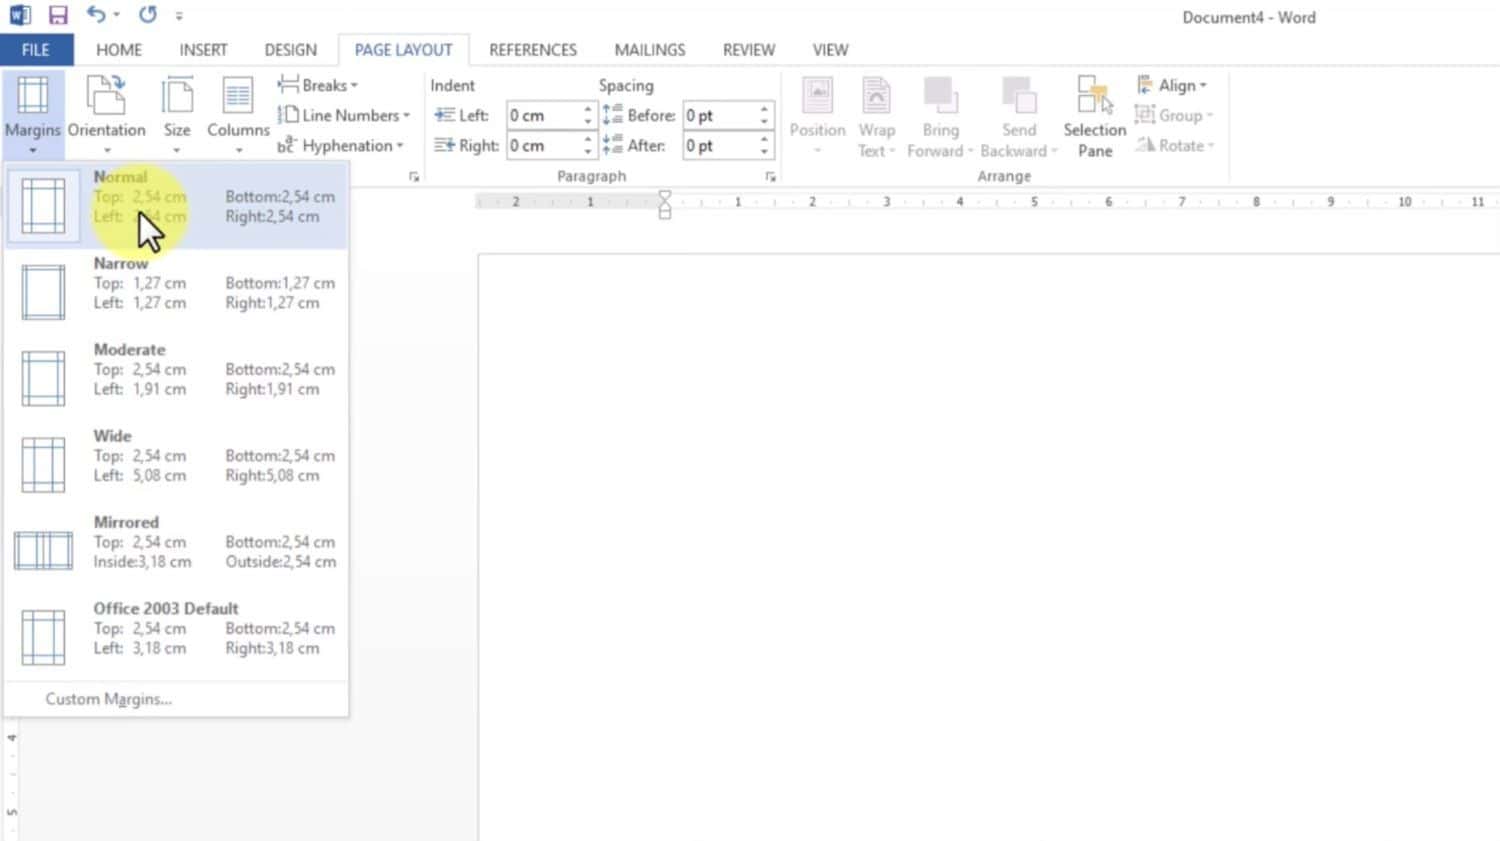Increase Spacing Before with stepper

(764, 109)
